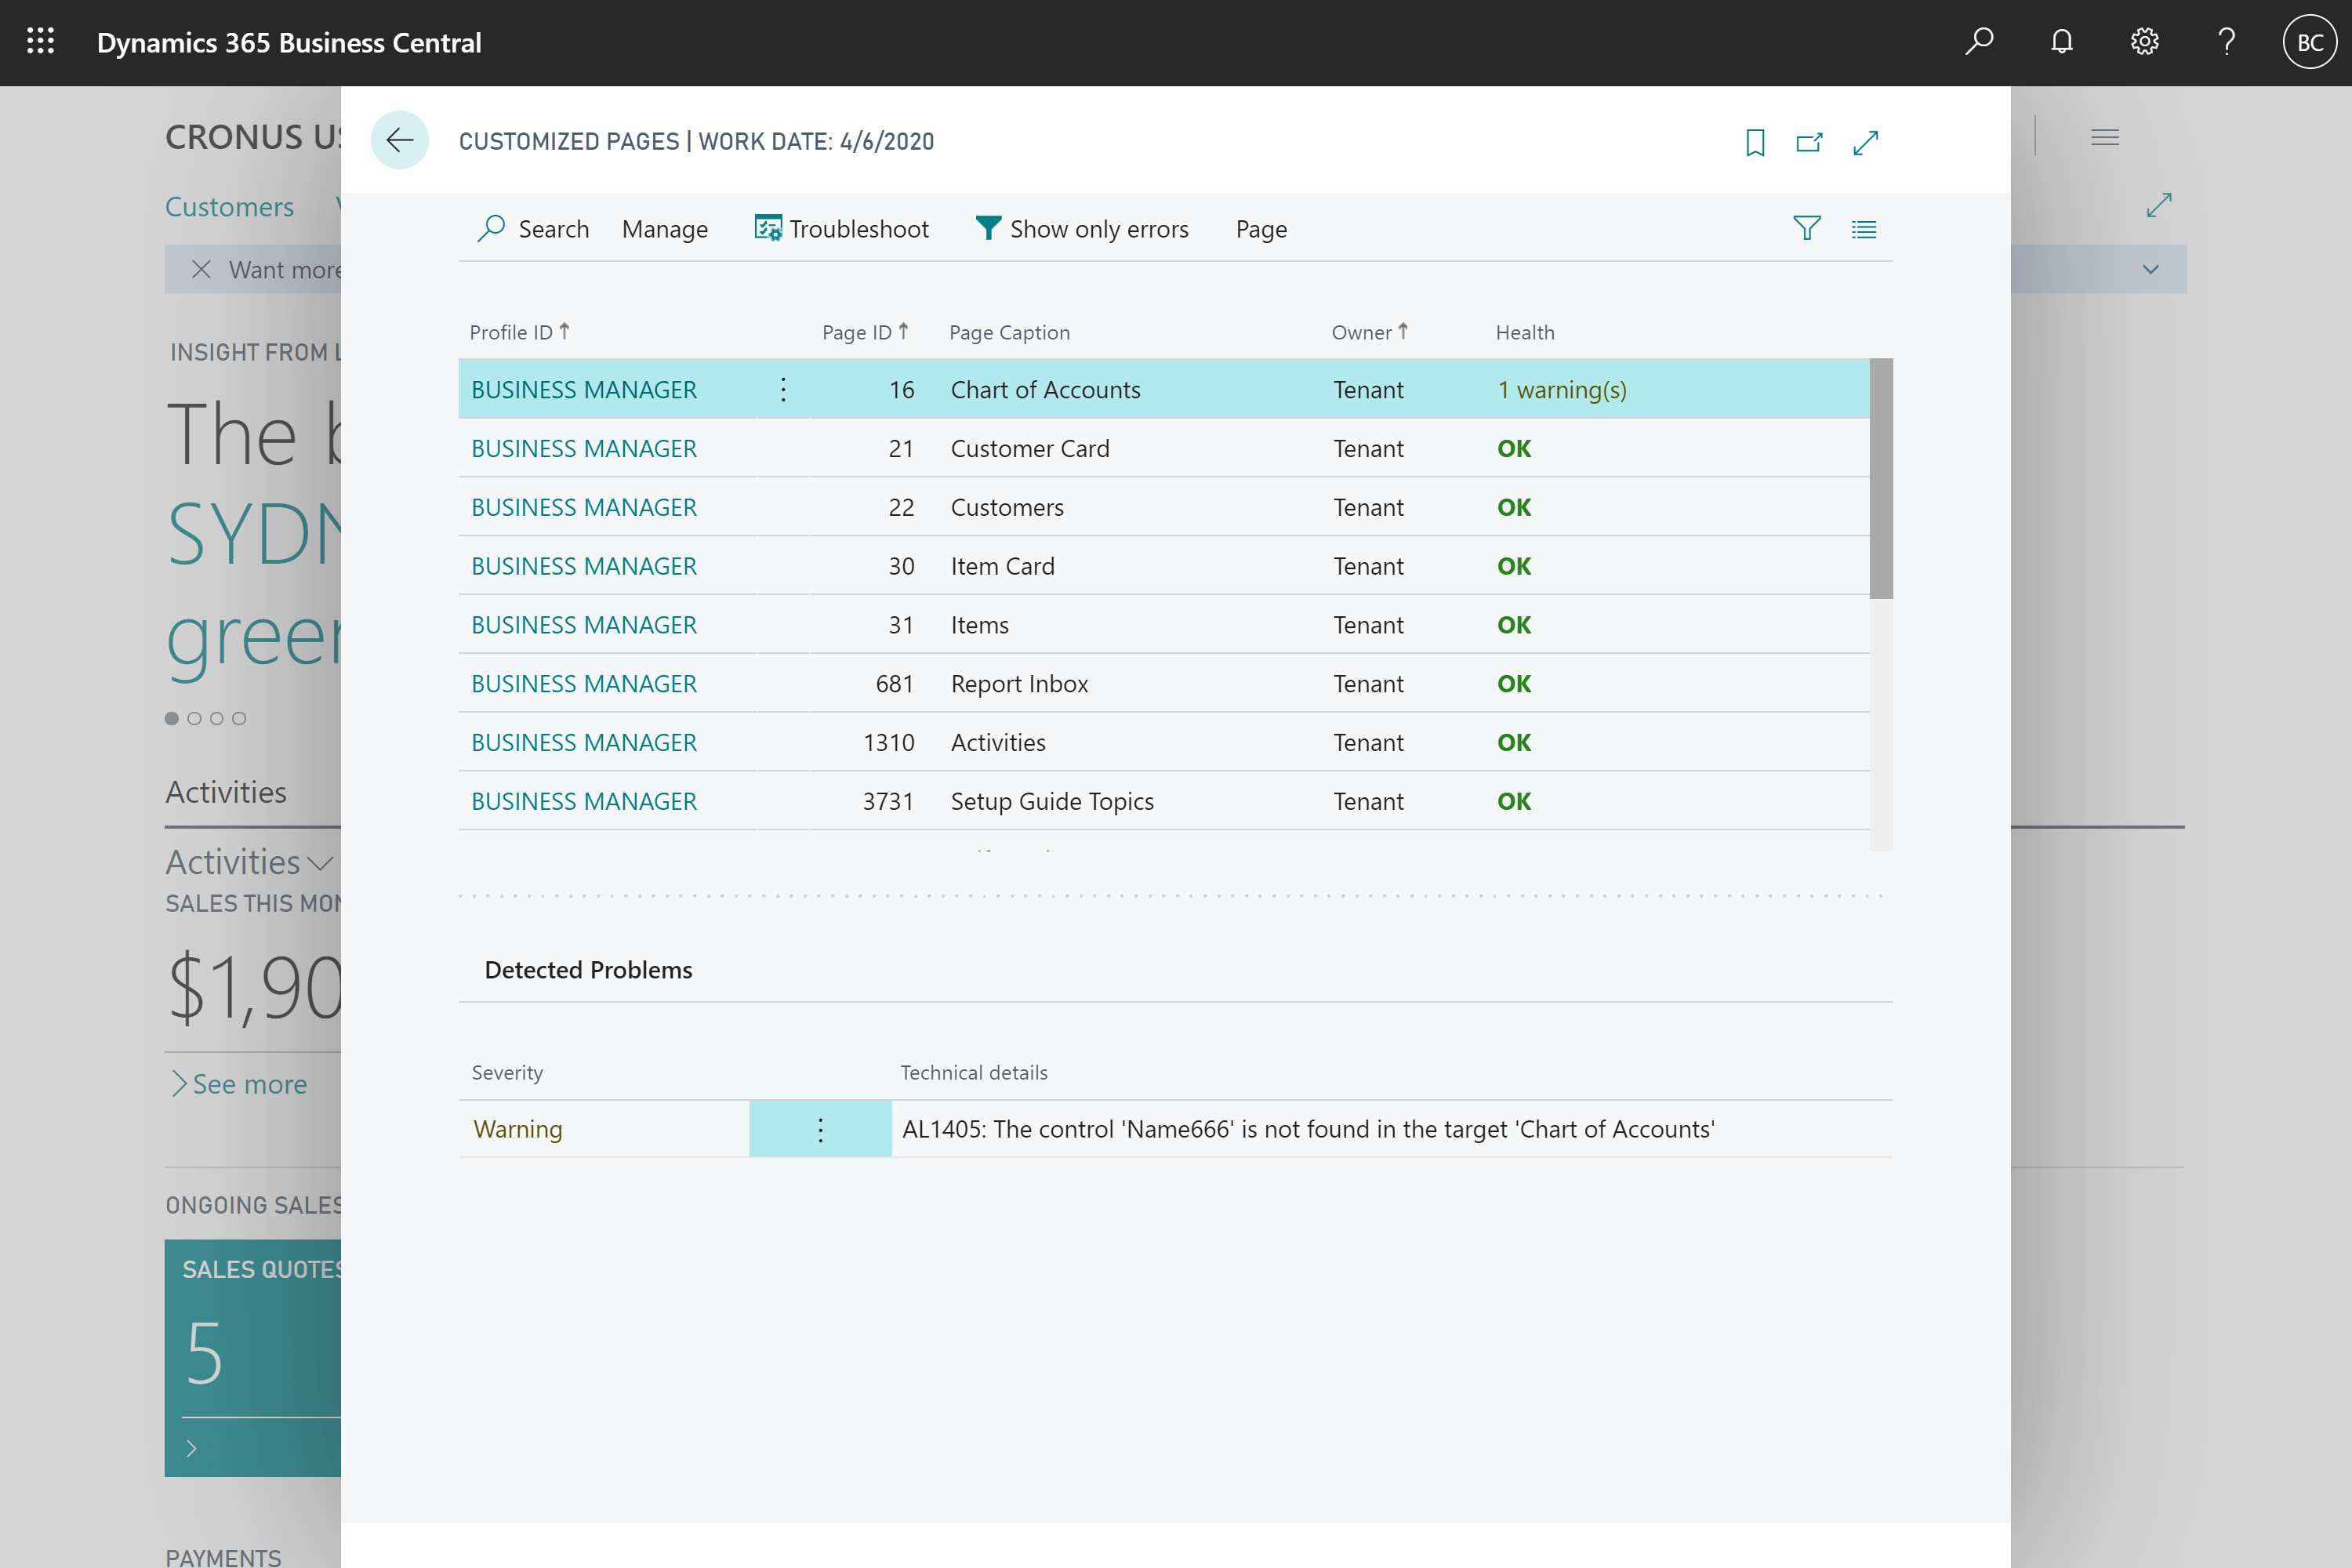
Task: Click BUSINESS MANAGER link for Items row
Action: [583, 625]
